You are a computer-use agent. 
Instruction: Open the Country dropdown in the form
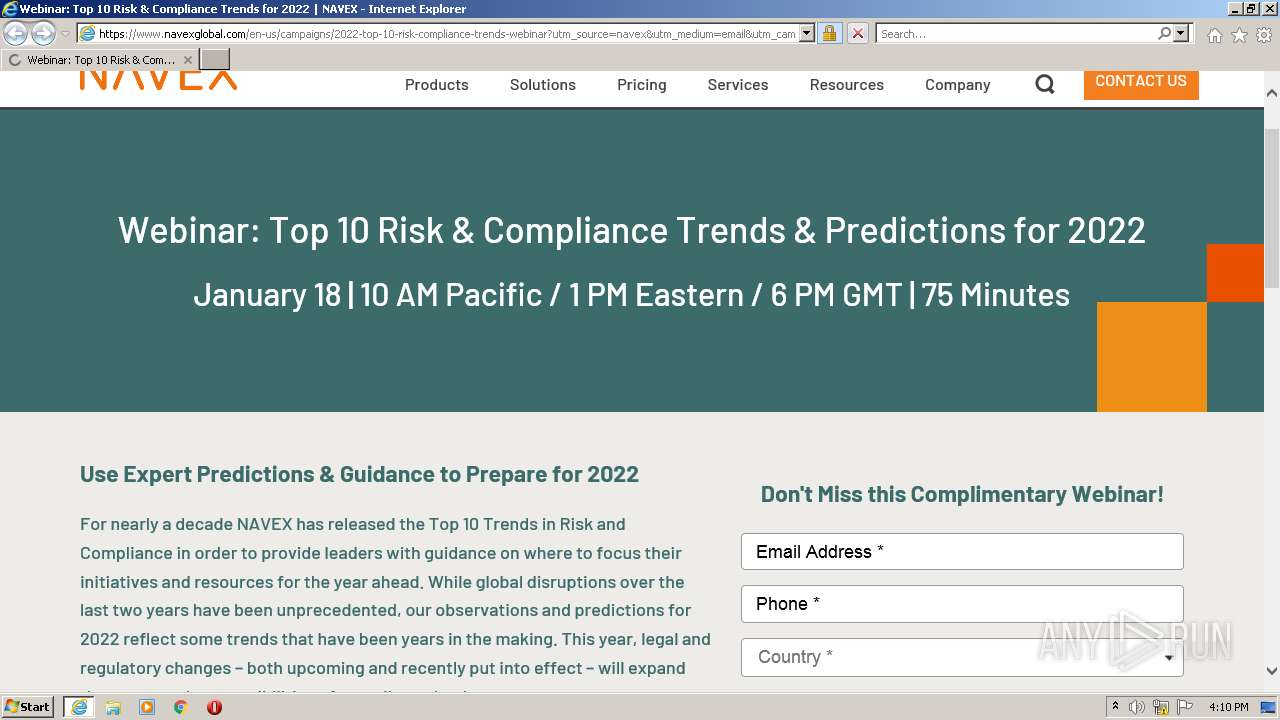[x=962, y=657]
